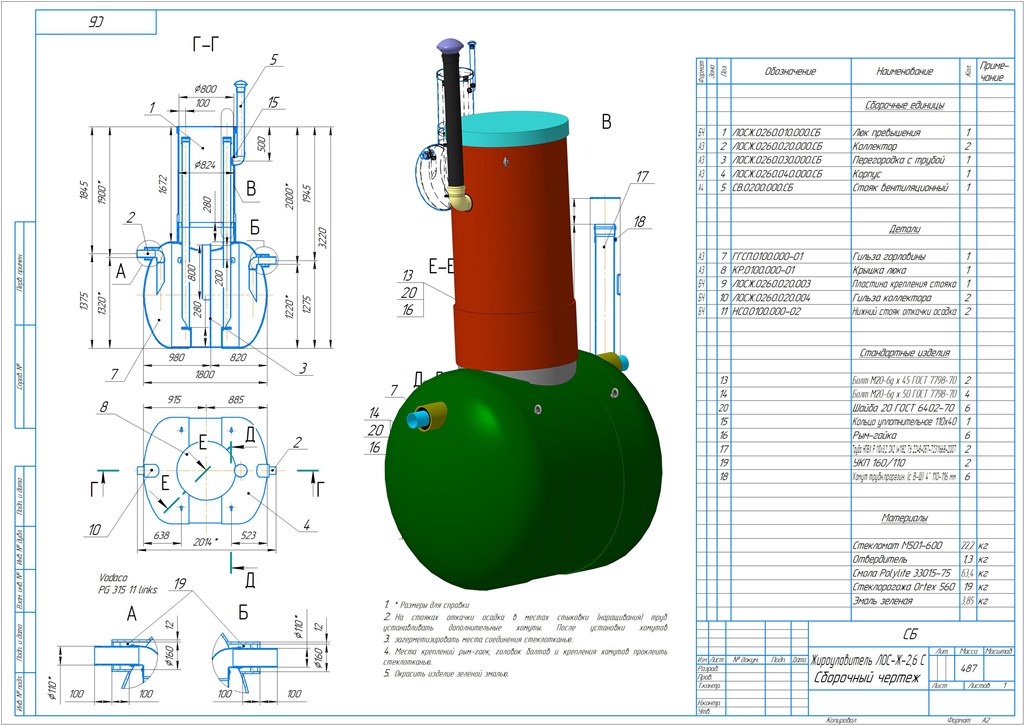1024x725 pixels.
Task: Click designation 'ЛОСЖ.0260.040.000.СБ'
Action: pyautogui.click(x=777, y=174)
